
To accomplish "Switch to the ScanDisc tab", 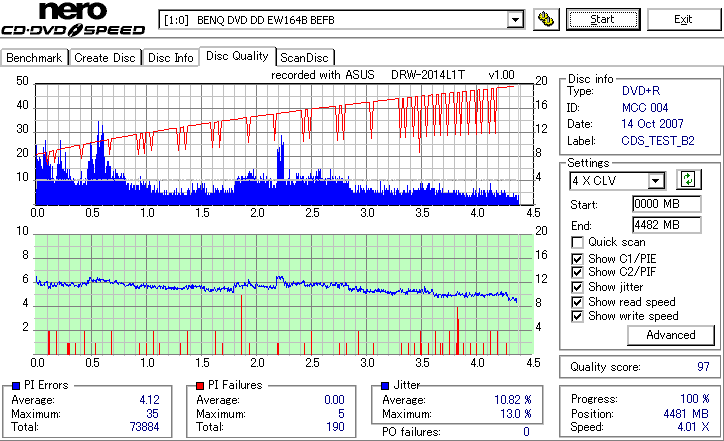I will tap(304, 58).
